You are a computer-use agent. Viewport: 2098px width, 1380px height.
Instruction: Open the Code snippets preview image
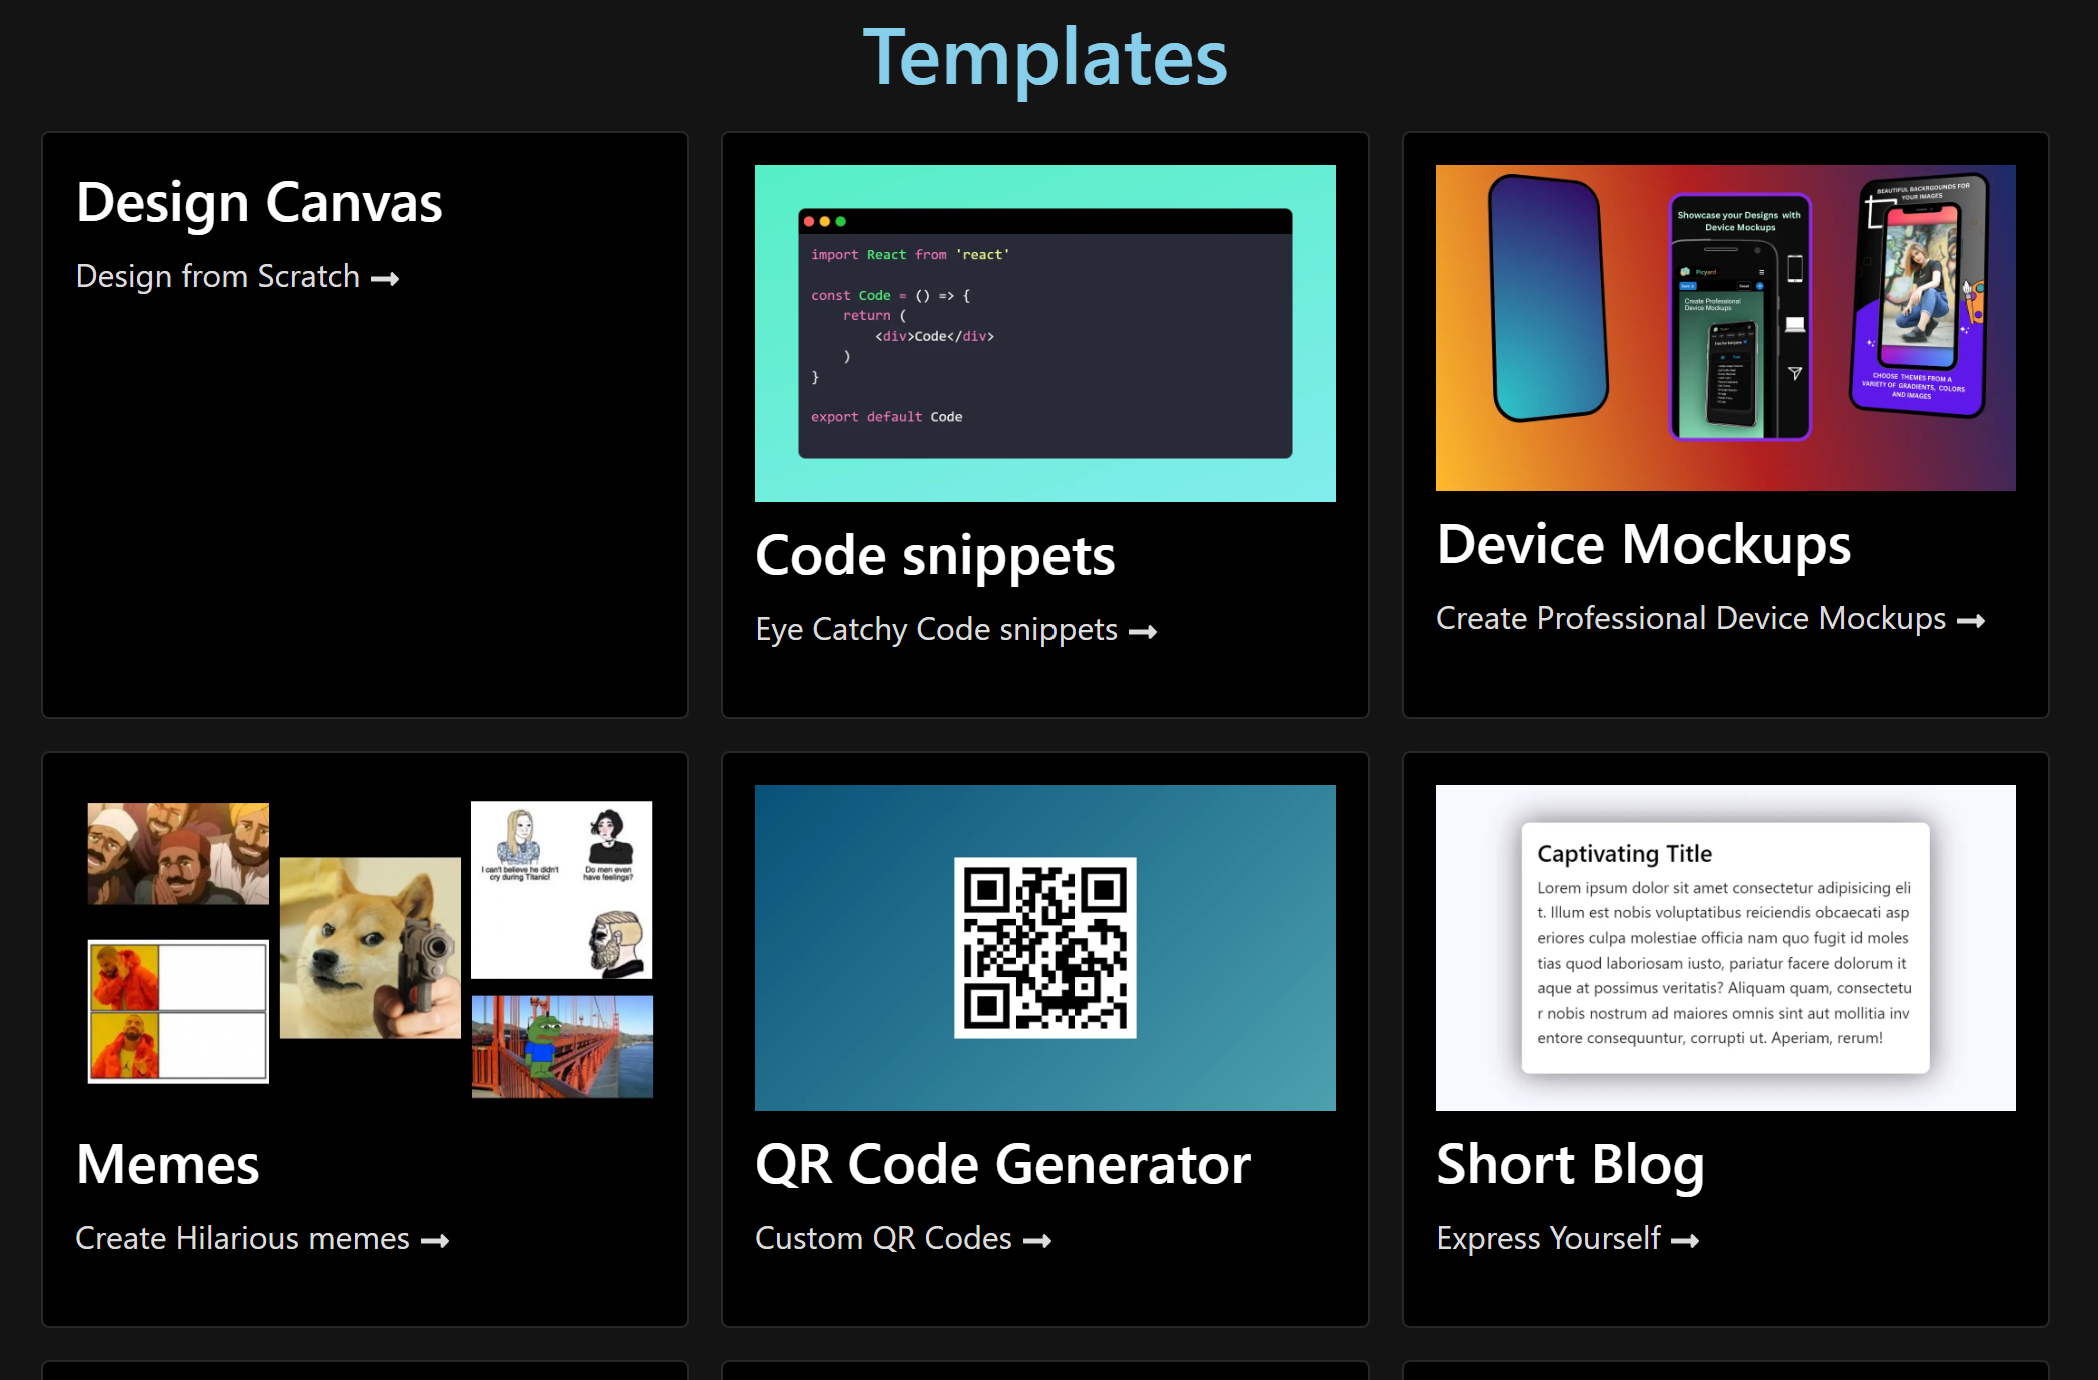pos(1045,333)
